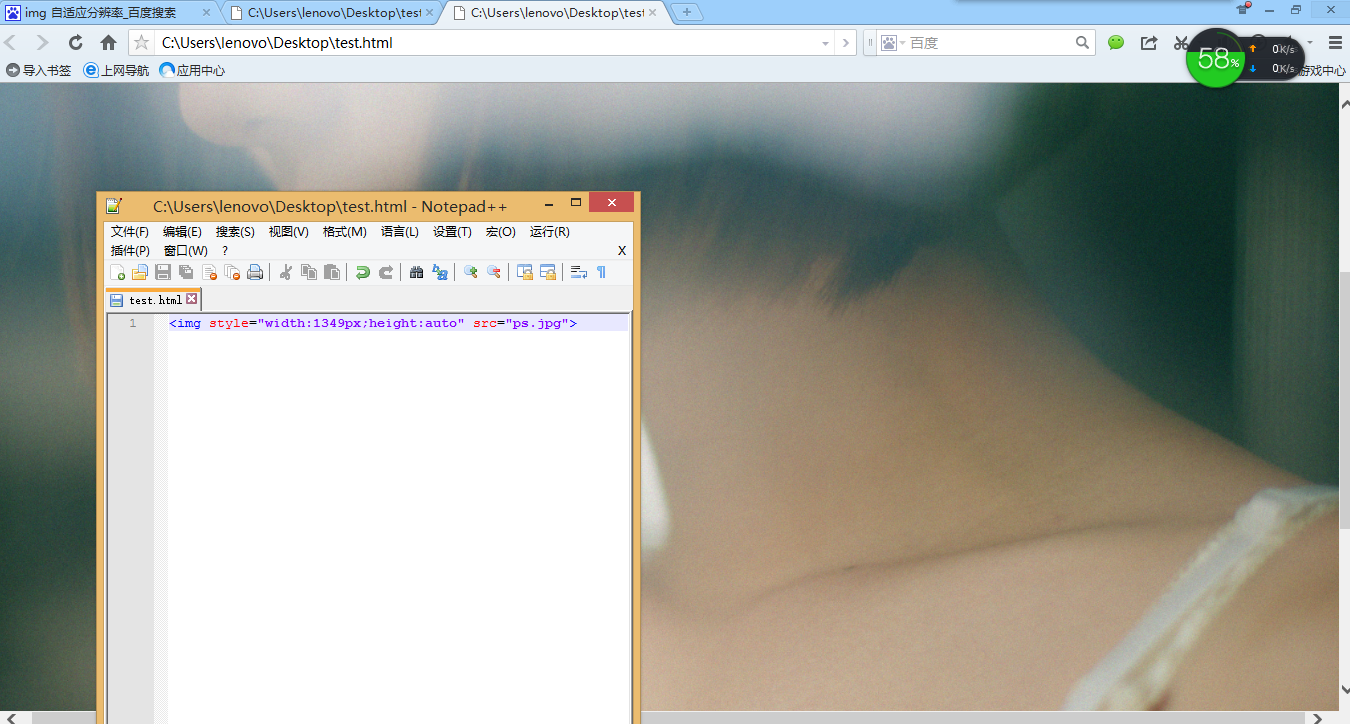The image size is (1350, 724).
Task: Click the Redo arrow in Notepad++ toolbar
Action: pos(386,272)
